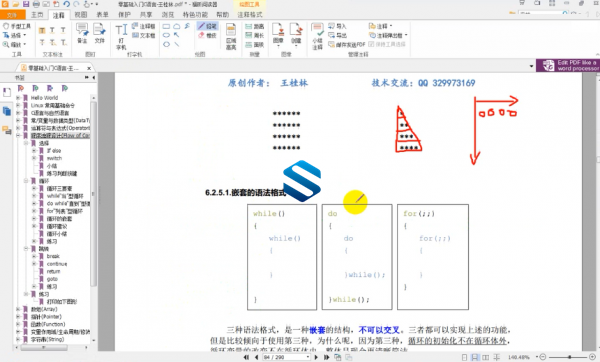Open the Pages panel in left sidebar
Image resolution: width=600 pixels, height=362 pixels.
pyautogui.click(x=7, y=111)
